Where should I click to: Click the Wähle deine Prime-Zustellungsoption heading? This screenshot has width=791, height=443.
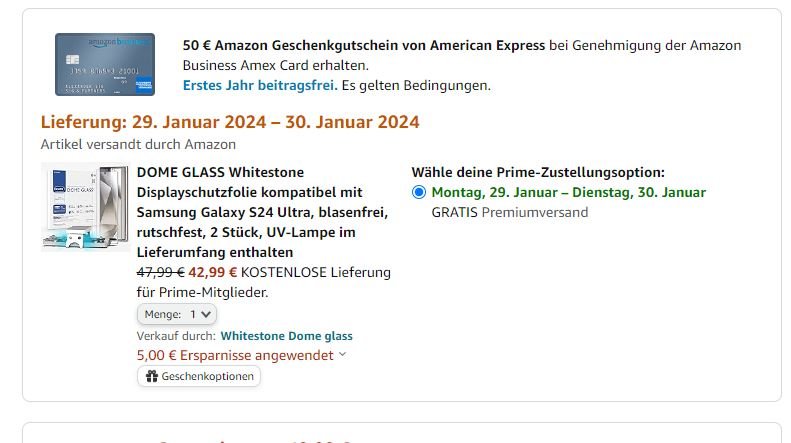coord(538,172)
